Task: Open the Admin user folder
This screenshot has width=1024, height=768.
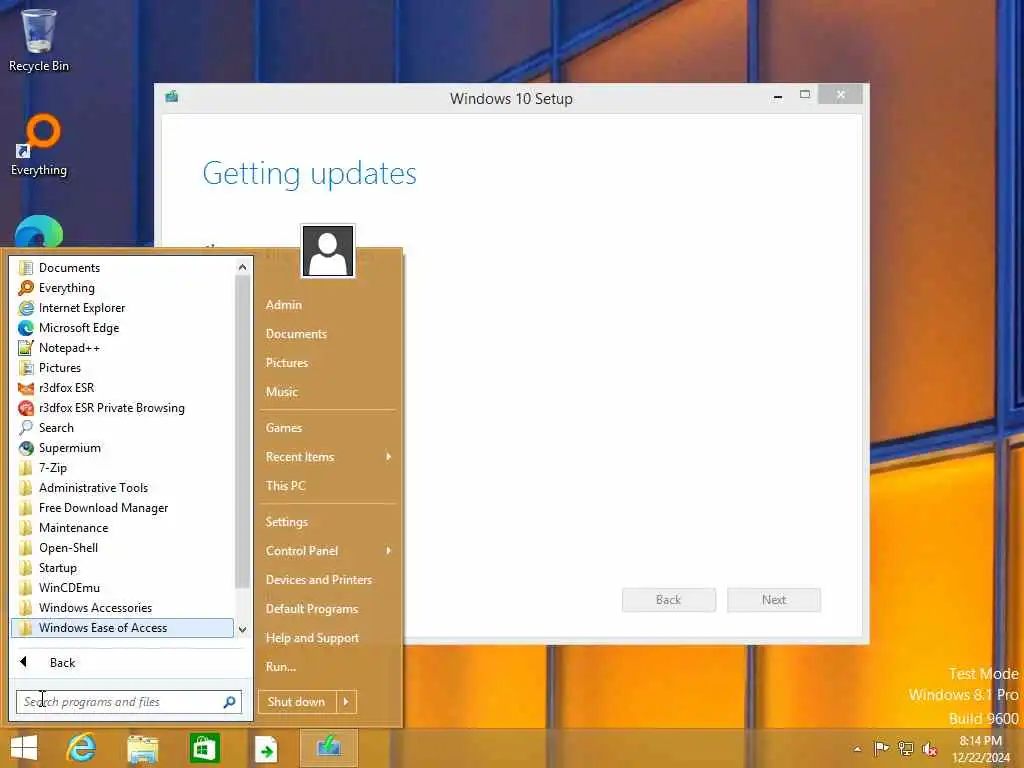Action: (x=328, y=305)
